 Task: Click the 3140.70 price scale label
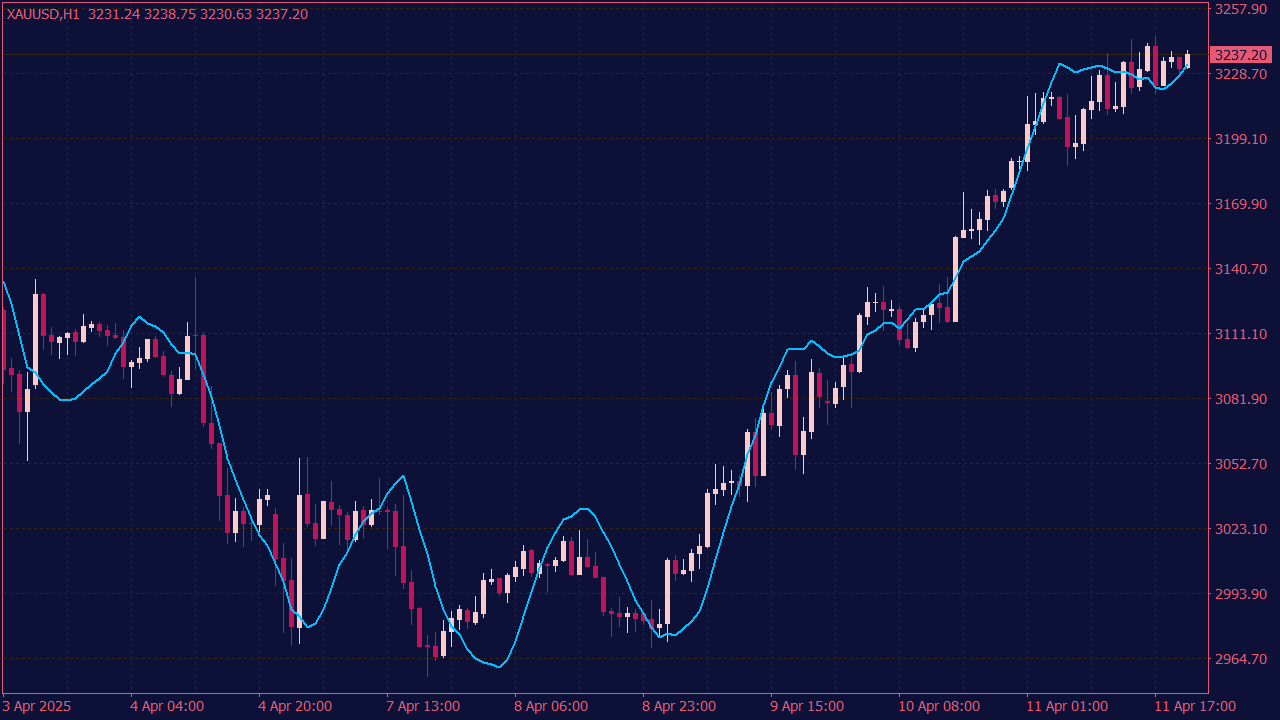1241,269
